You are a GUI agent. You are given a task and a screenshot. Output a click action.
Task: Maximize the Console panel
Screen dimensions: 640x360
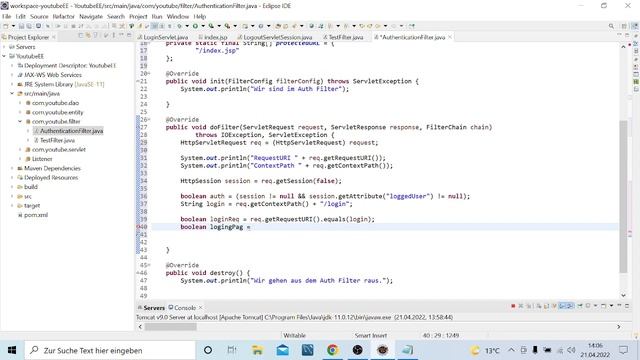[x=627, y=305]
